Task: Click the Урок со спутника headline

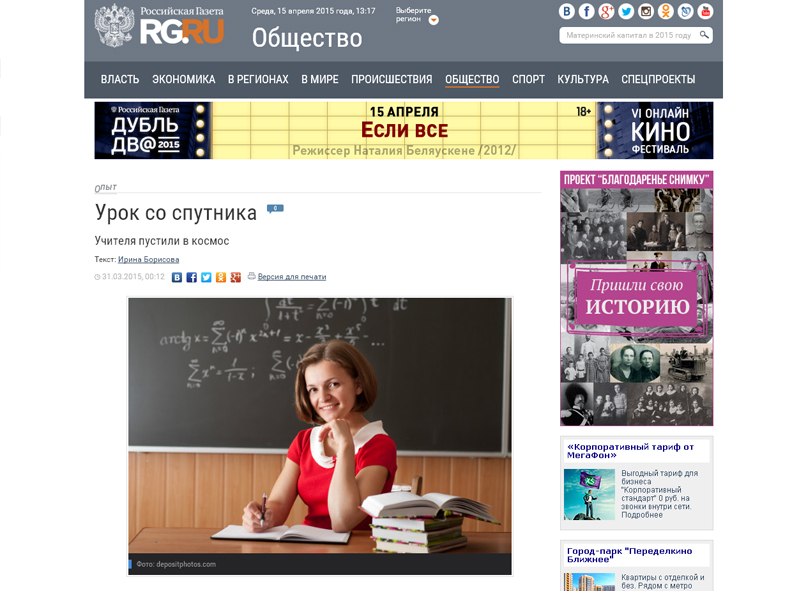Action: click(176, 212)
